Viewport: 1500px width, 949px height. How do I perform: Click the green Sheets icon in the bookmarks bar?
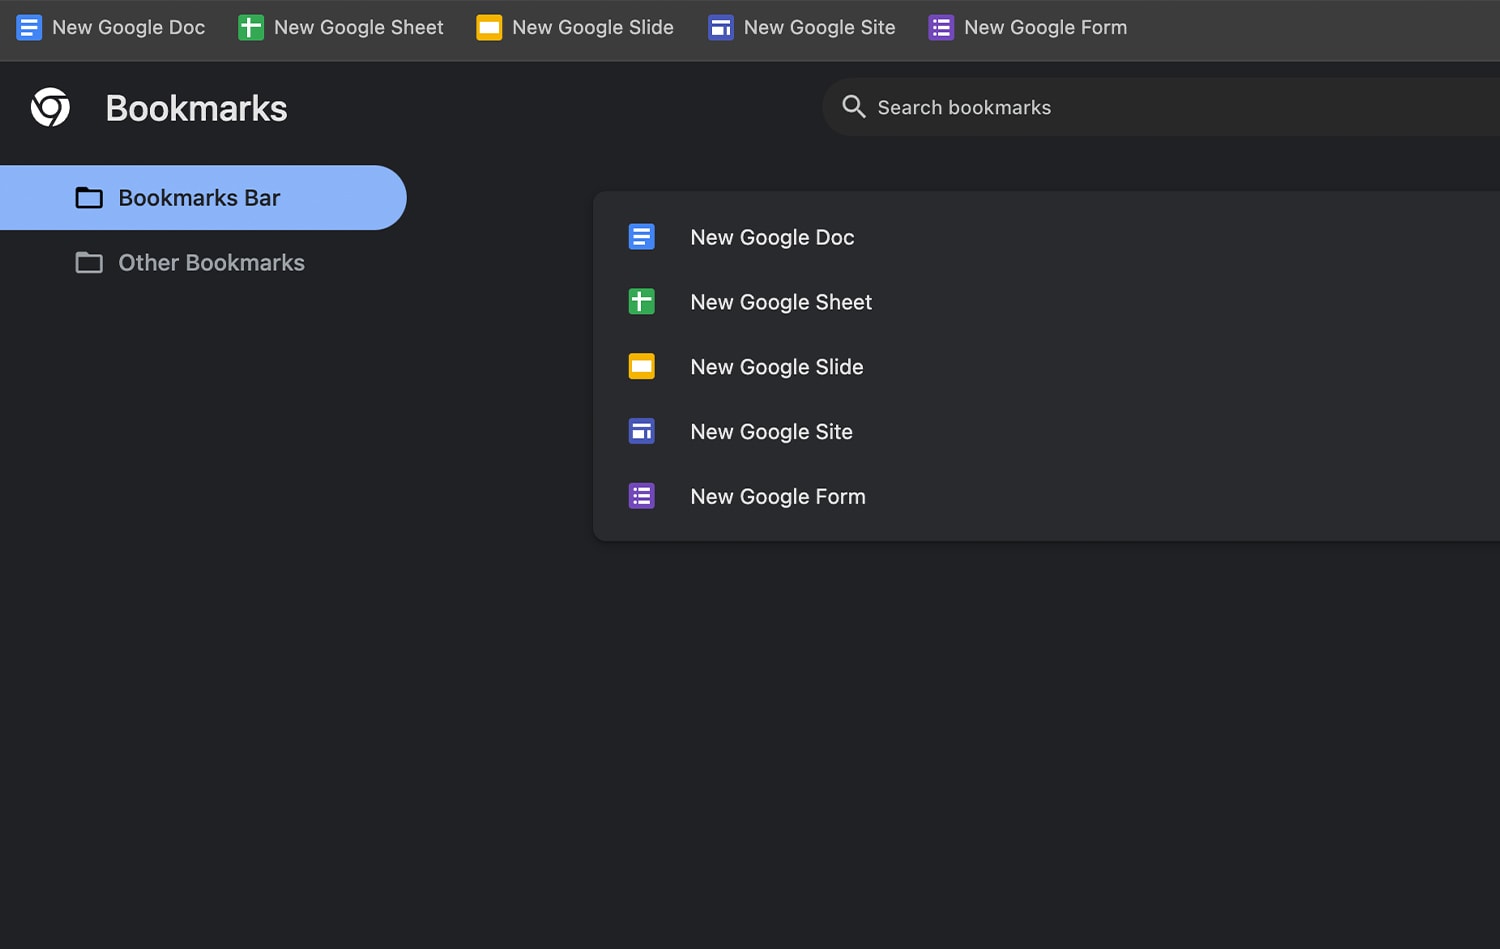point(251,27)
